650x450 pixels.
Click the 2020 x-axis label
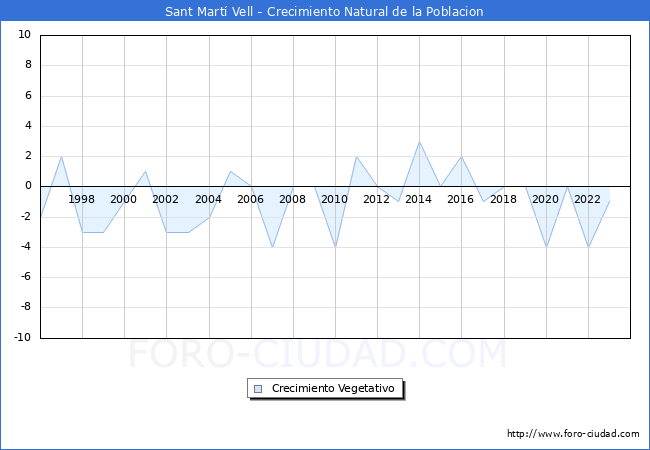click(x=545, y=199)
